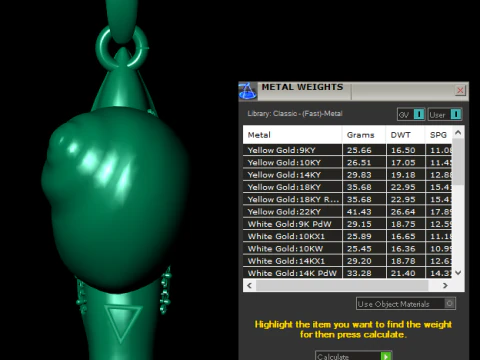Click grams value 33.28
480x360 pixels.
[x=359, y=273]
